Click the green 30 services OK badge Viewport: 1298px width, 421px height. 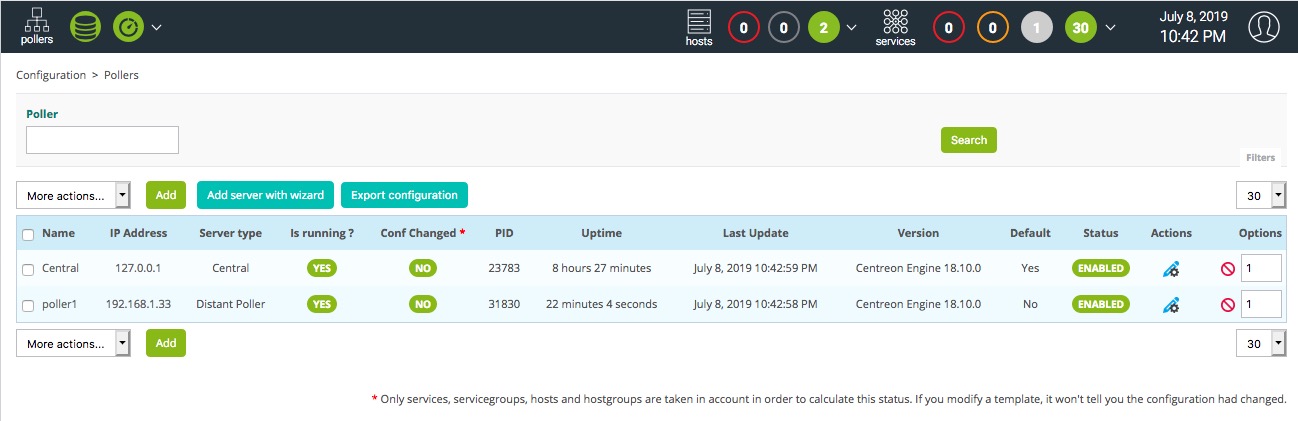click(1080, 28)
